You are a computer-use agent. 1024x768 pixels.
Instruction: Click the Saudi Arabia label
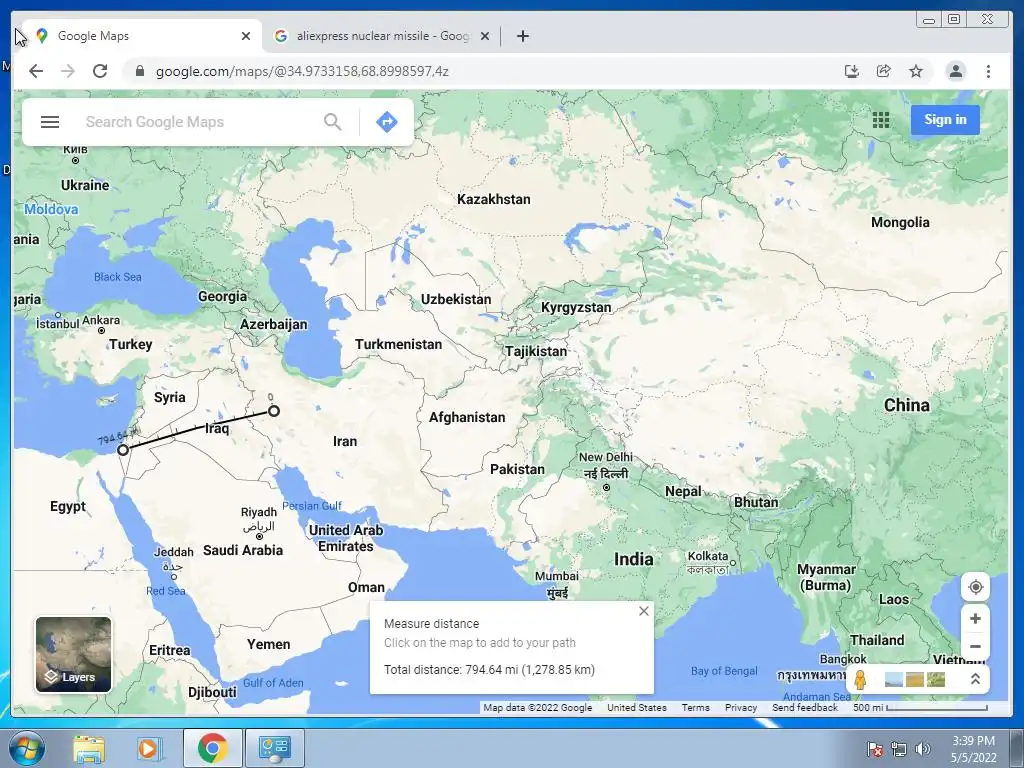point(243,551)
